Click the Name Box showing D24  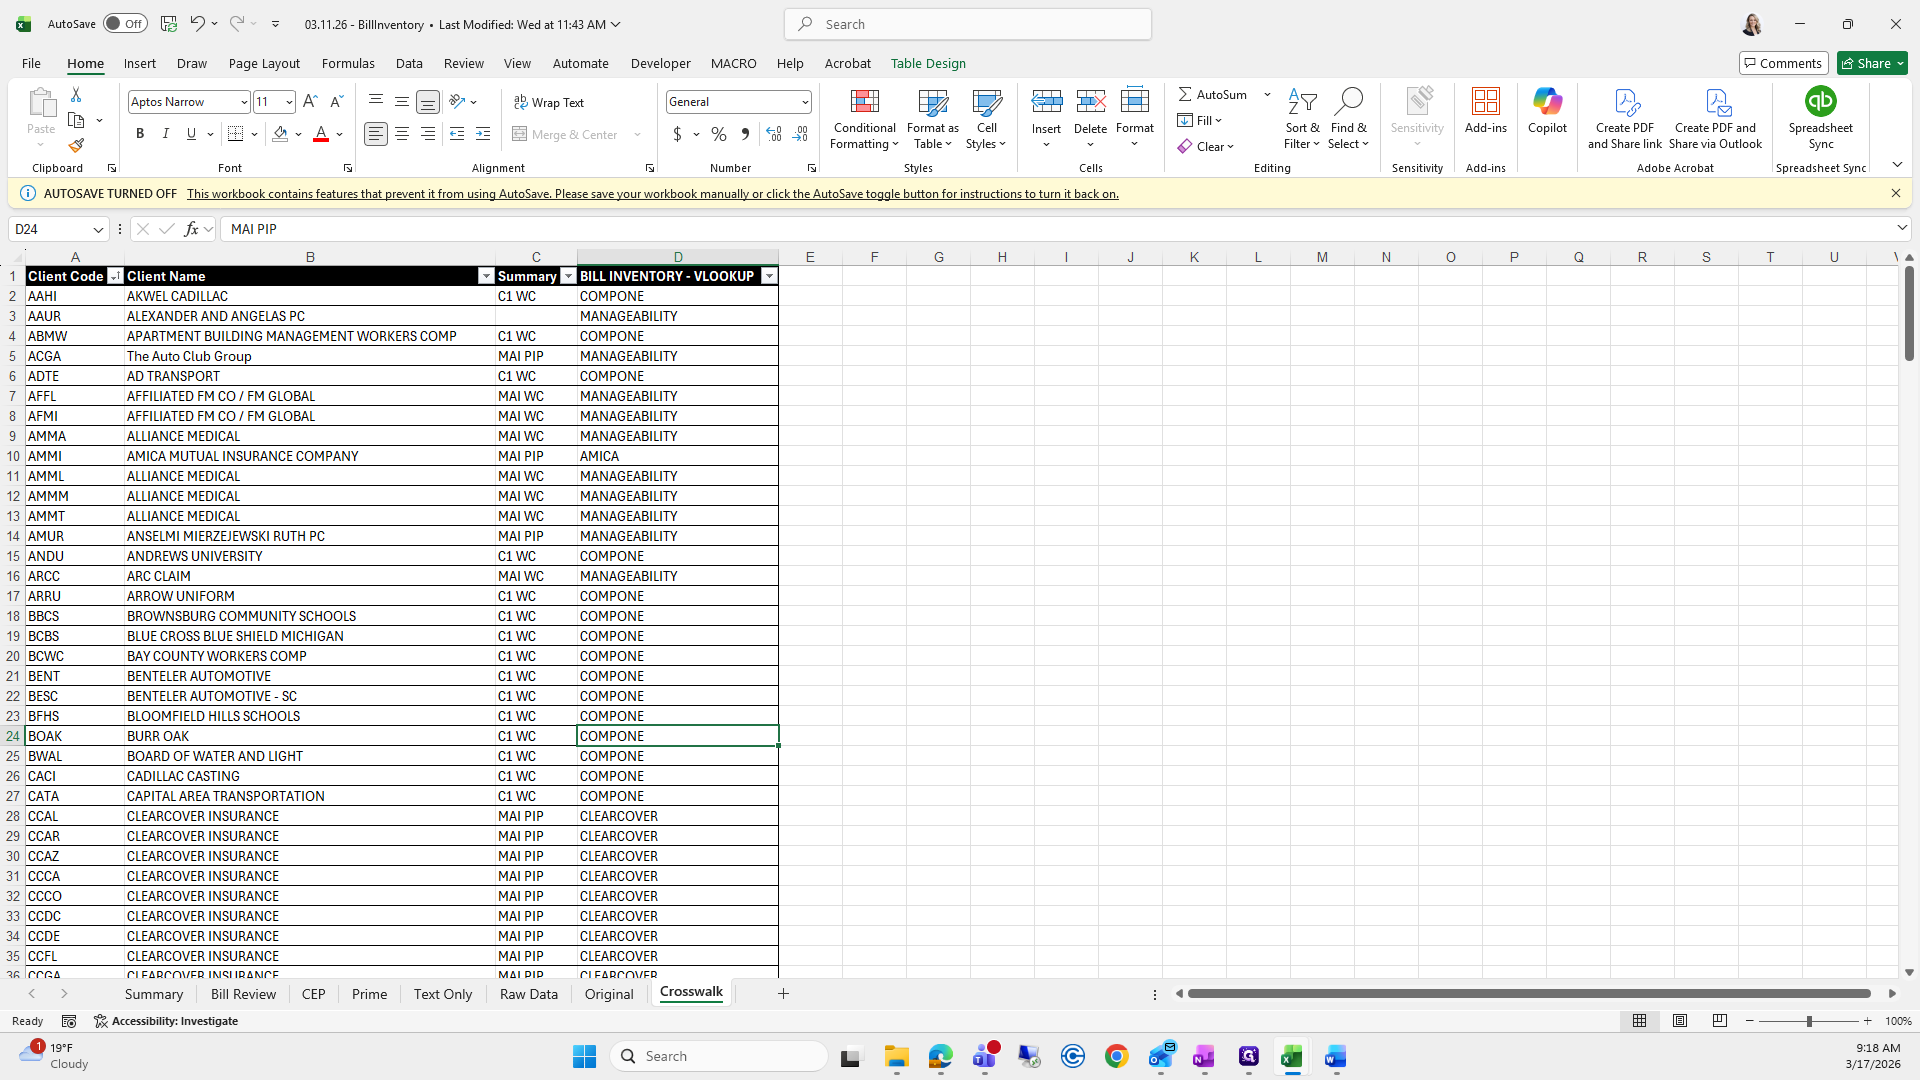click(50, 229)
